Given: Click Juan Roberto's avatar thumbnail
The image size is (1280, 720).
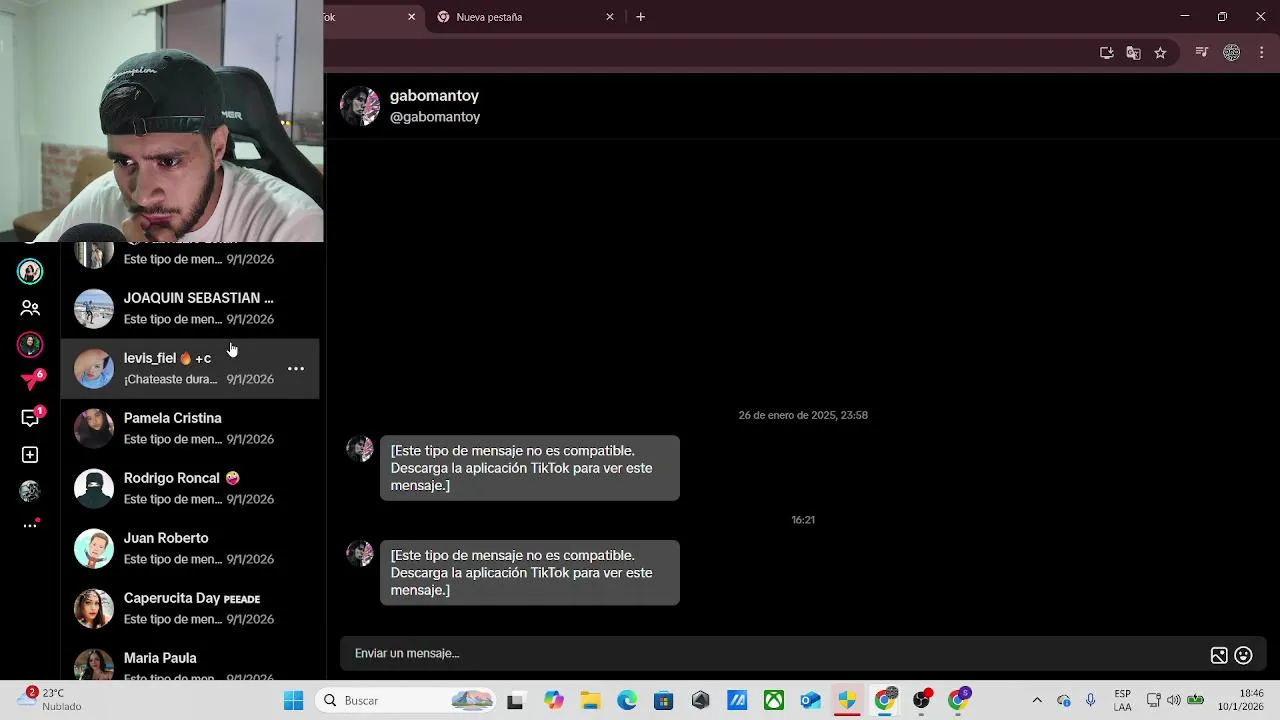Looking at the screenshot, I should pyautogui.click(x=94, y=549).
